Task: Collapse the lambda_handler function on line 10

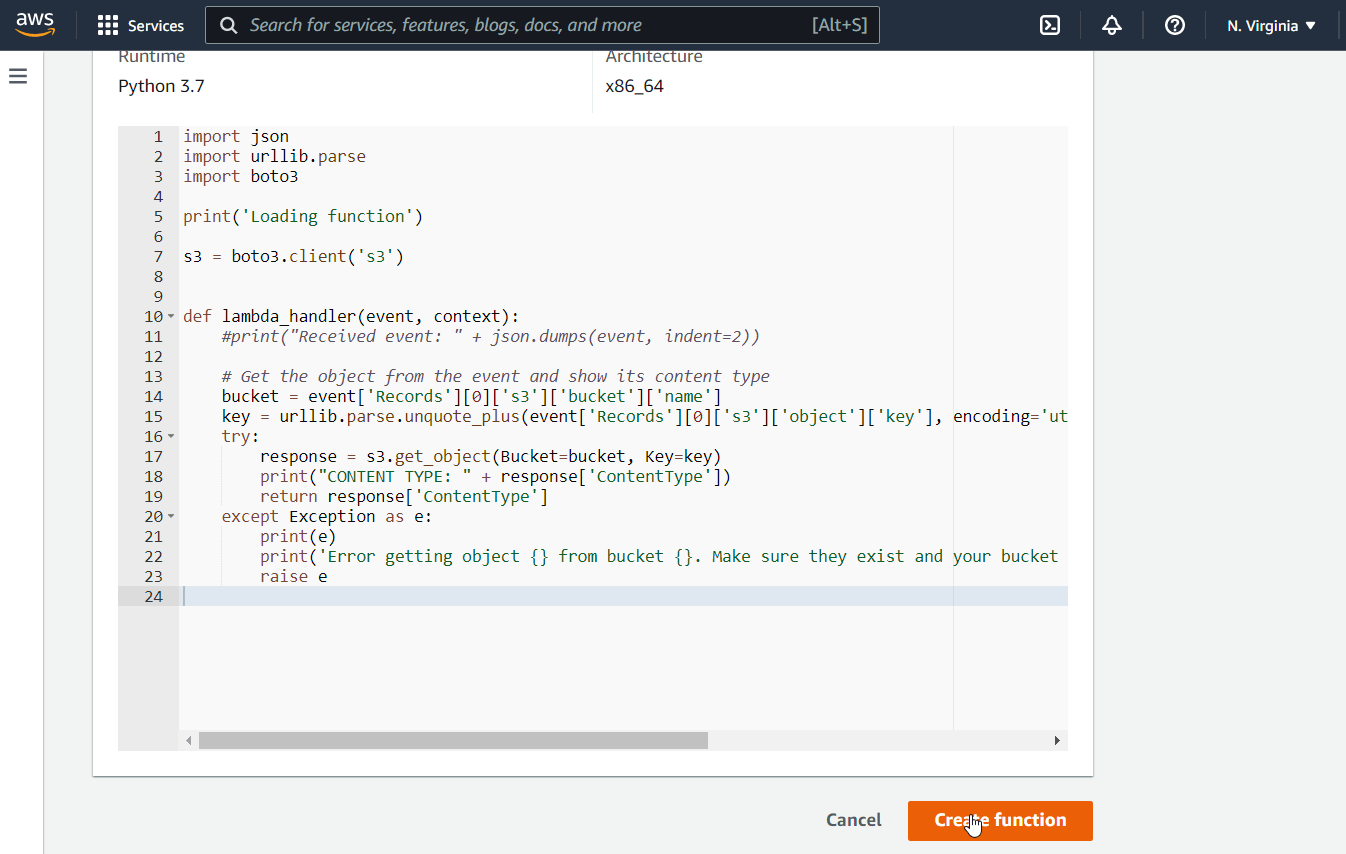Action: [x=169, y=316]
